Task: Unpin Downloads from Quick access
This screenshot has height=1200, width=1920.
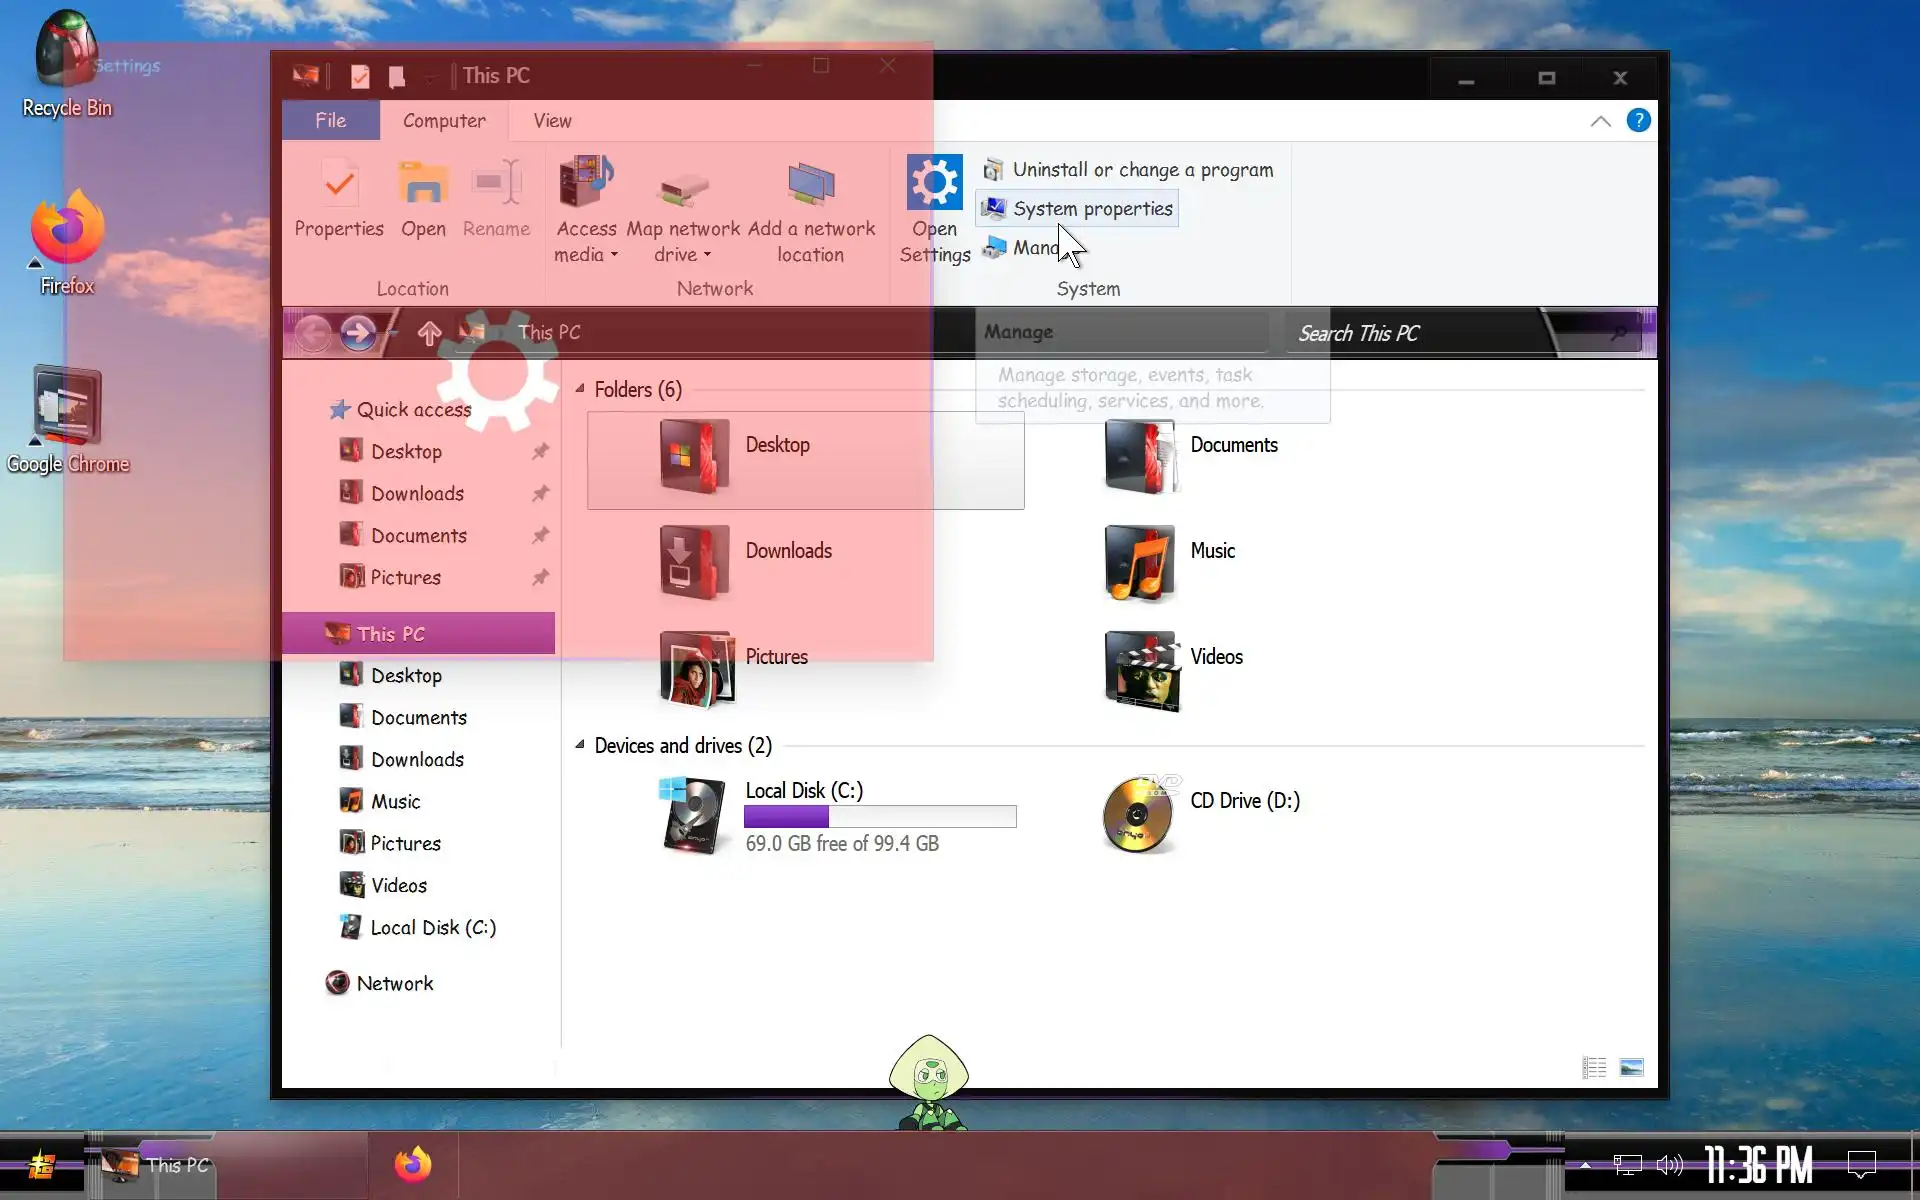Action: click(540, 493)
